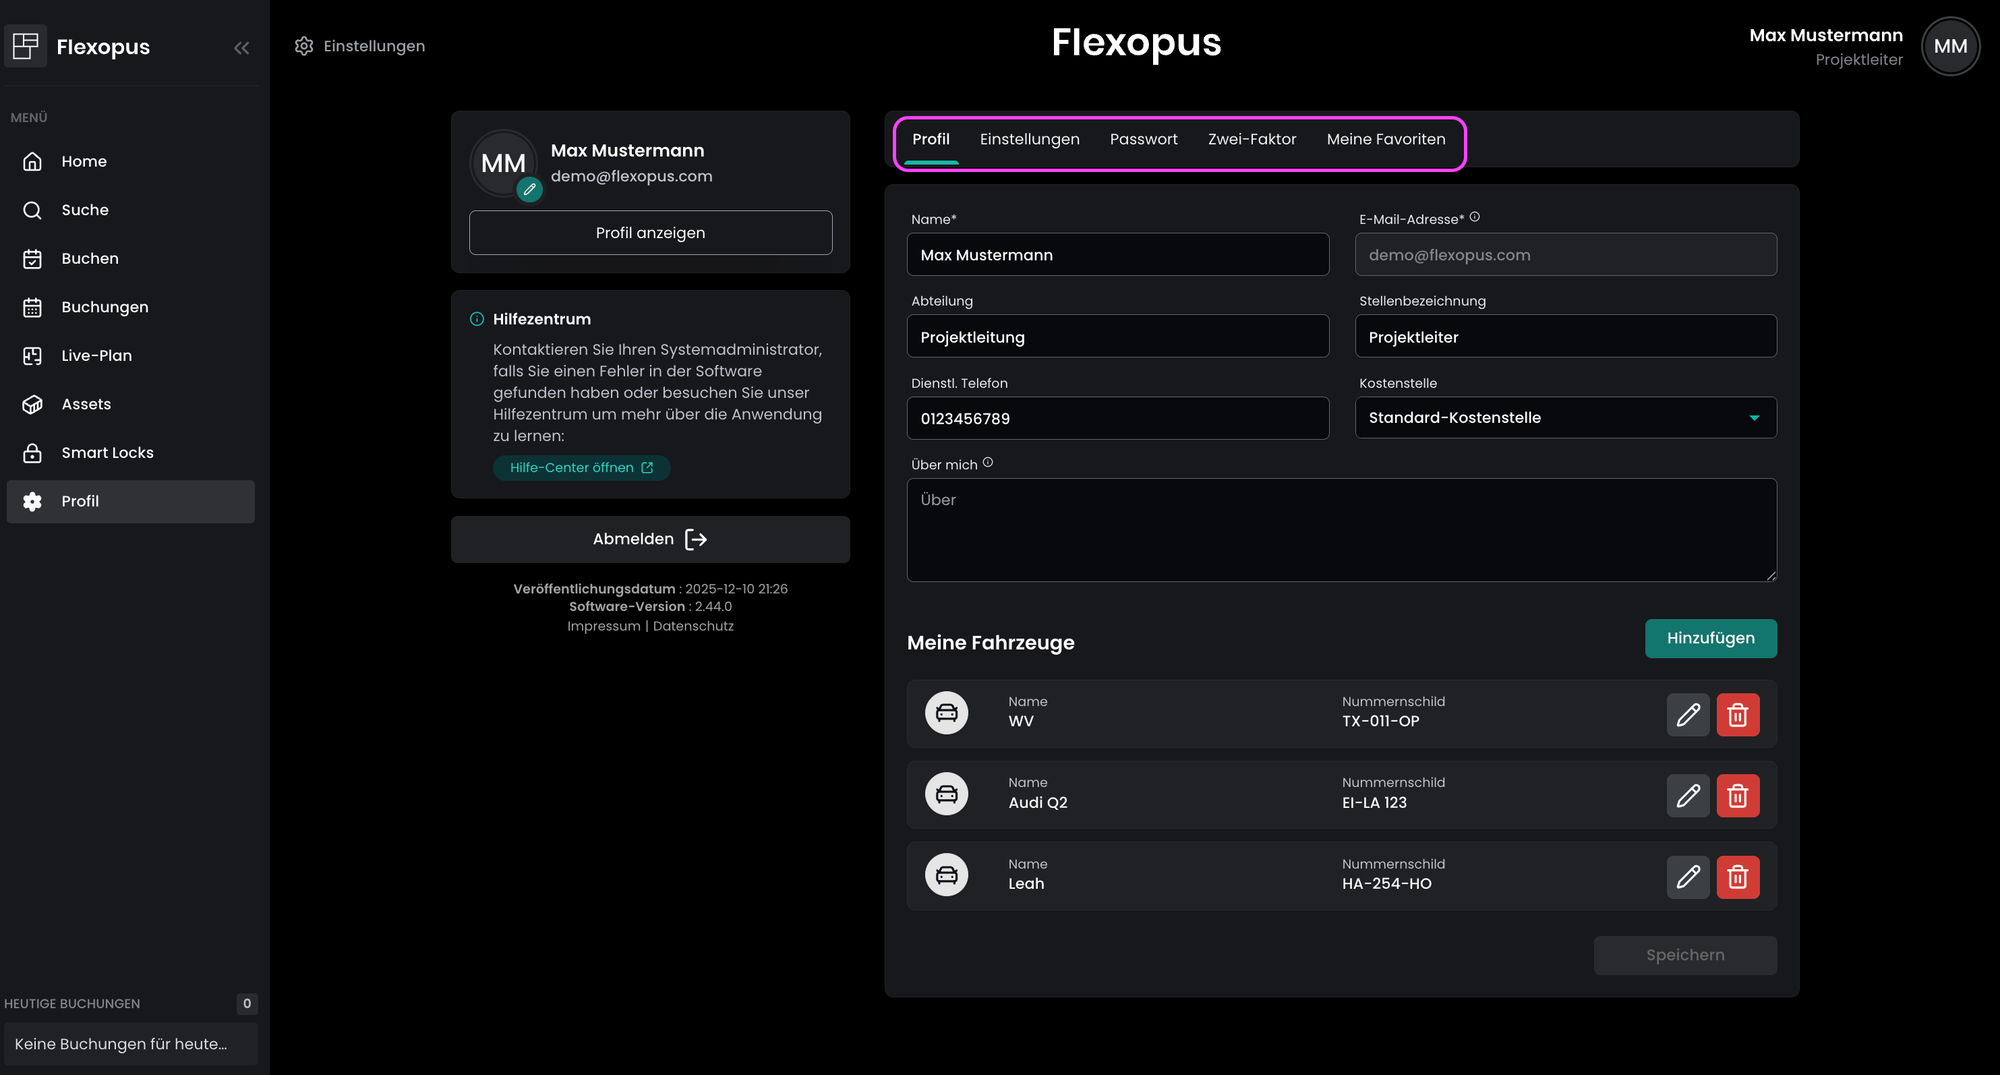Viewport: 2000px width, 1075px height.
Task: Collapse the sidebar with double chevron
Action: point(241,48)
